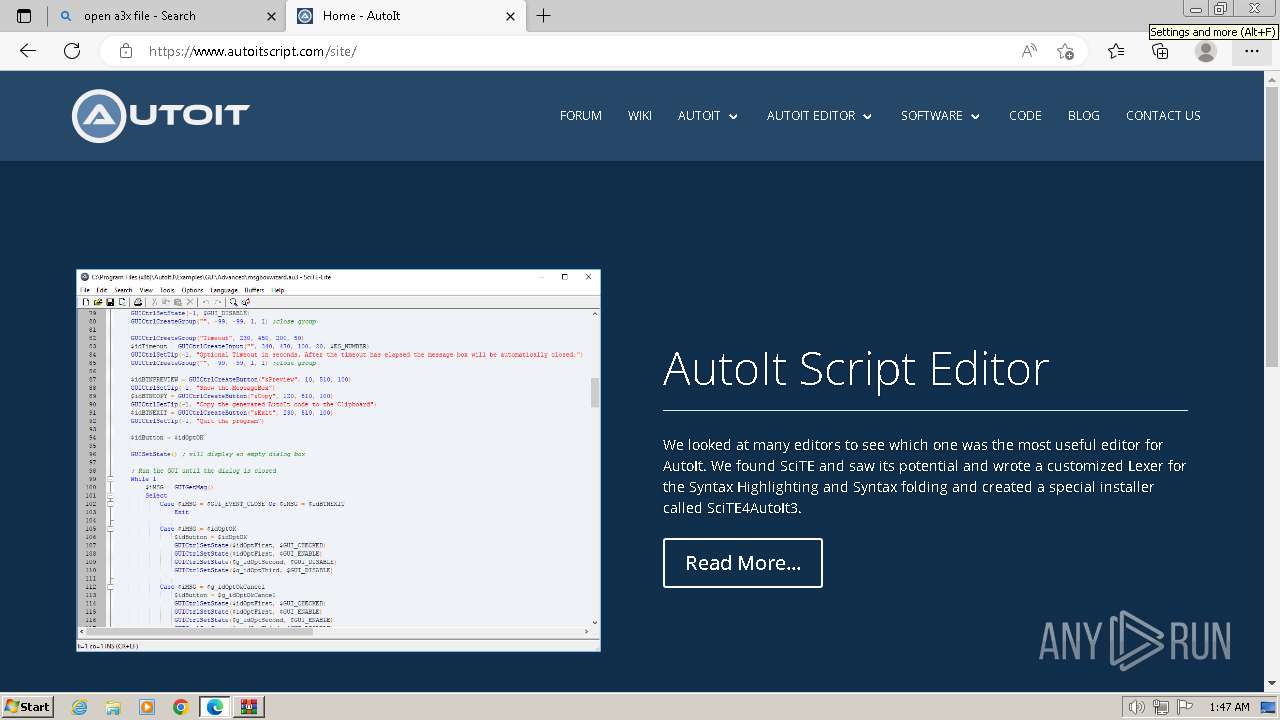Click the browser back arrow
Image resolution: width=1280 pixels, height=720 pixels.
click(28, 51)
